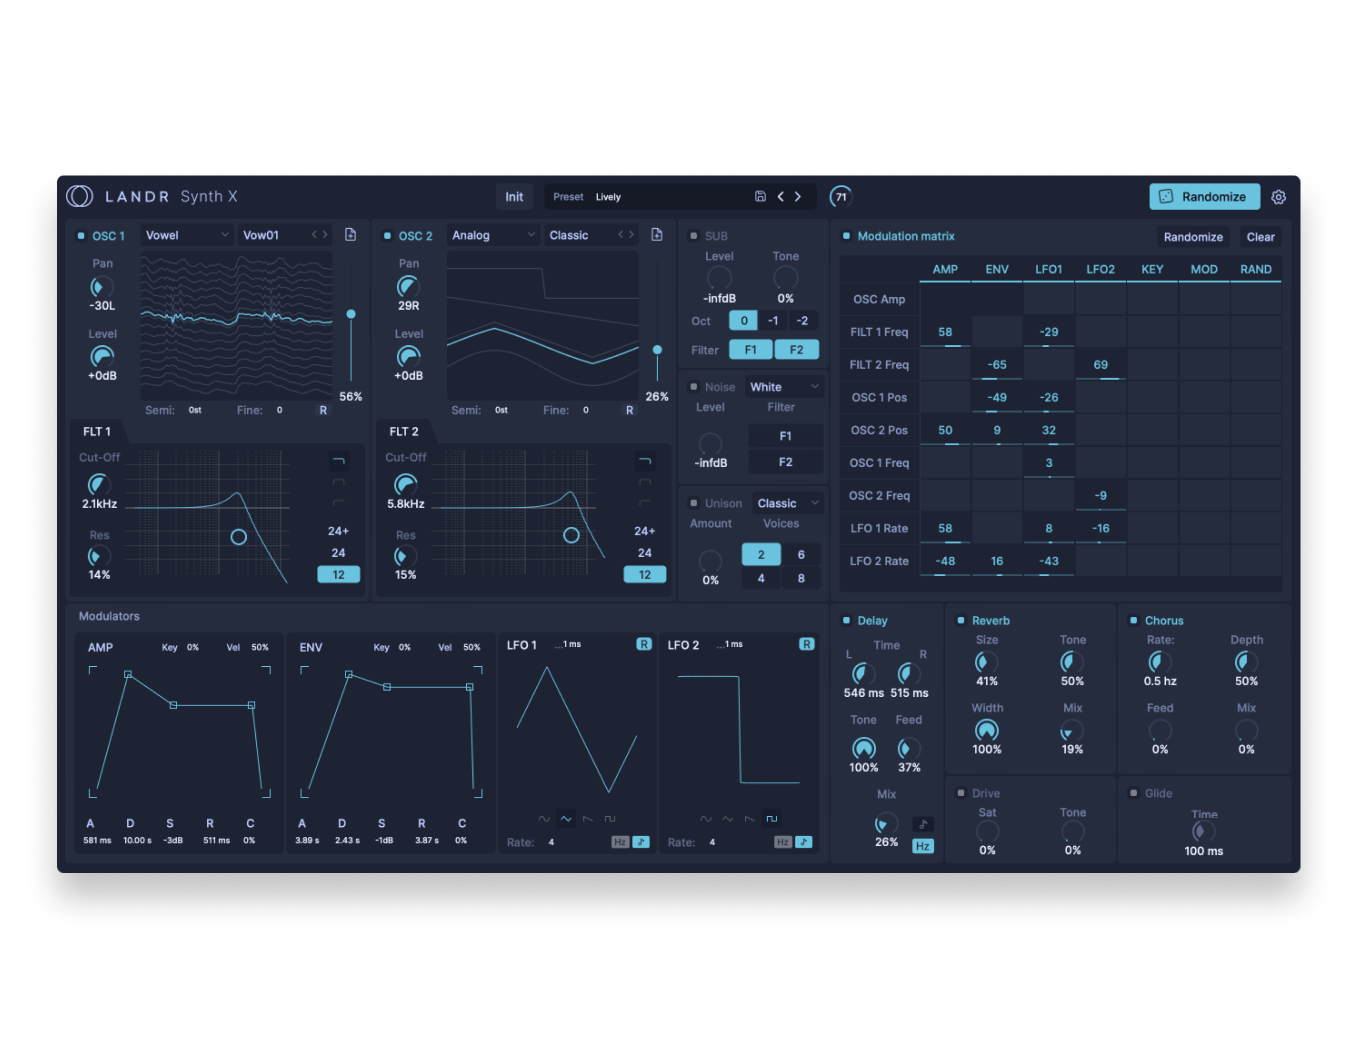Disable the Chorus effect
1356x1050 pixels.
click(x=1133, y=620)
